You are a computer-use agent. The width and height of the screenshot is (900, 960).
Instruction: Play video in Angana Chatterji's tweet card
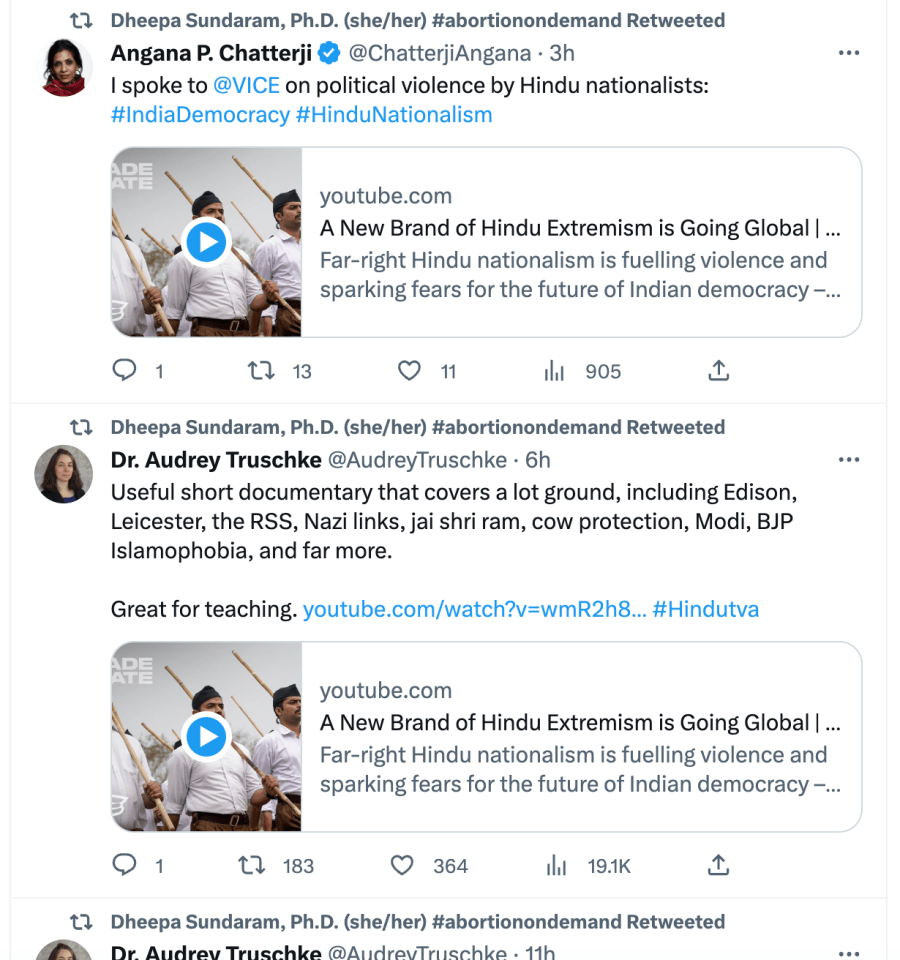pyautogui.click(x=207, y=242)
